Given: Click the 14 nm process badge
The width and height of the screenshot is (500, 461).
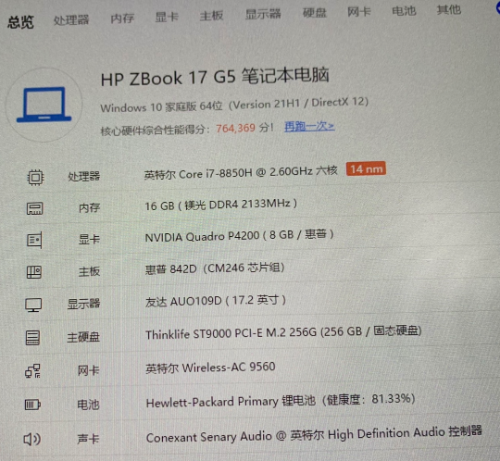Looking at the screenshot, I should (x=366, y=169).
